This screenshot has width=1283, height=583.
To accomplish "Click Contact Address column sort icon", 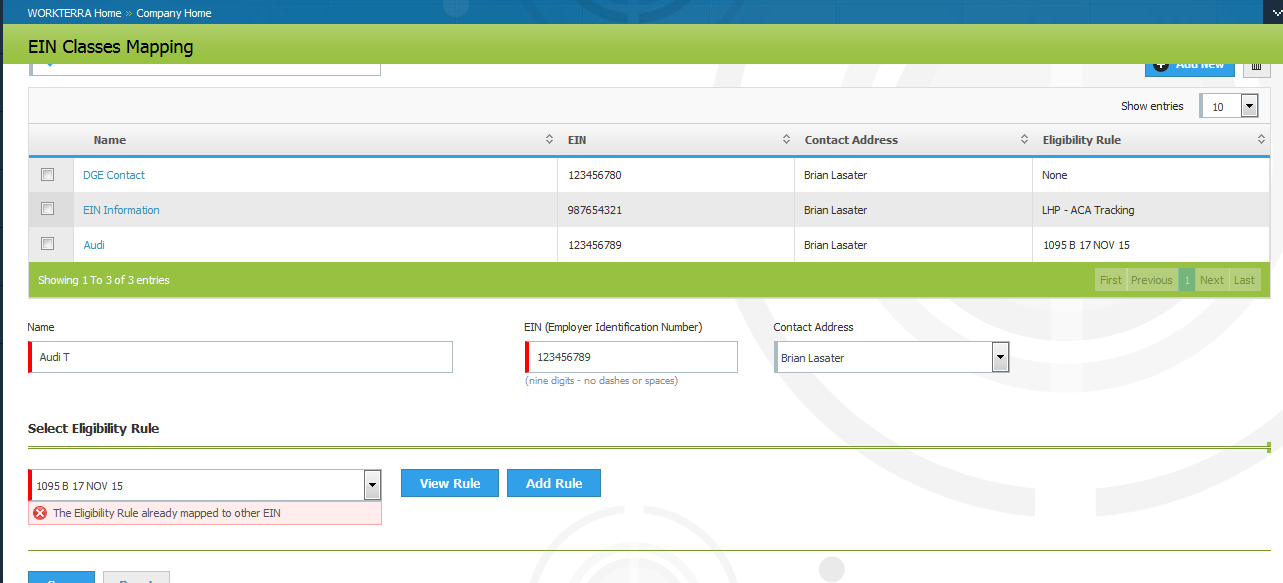I will 1024,140.
